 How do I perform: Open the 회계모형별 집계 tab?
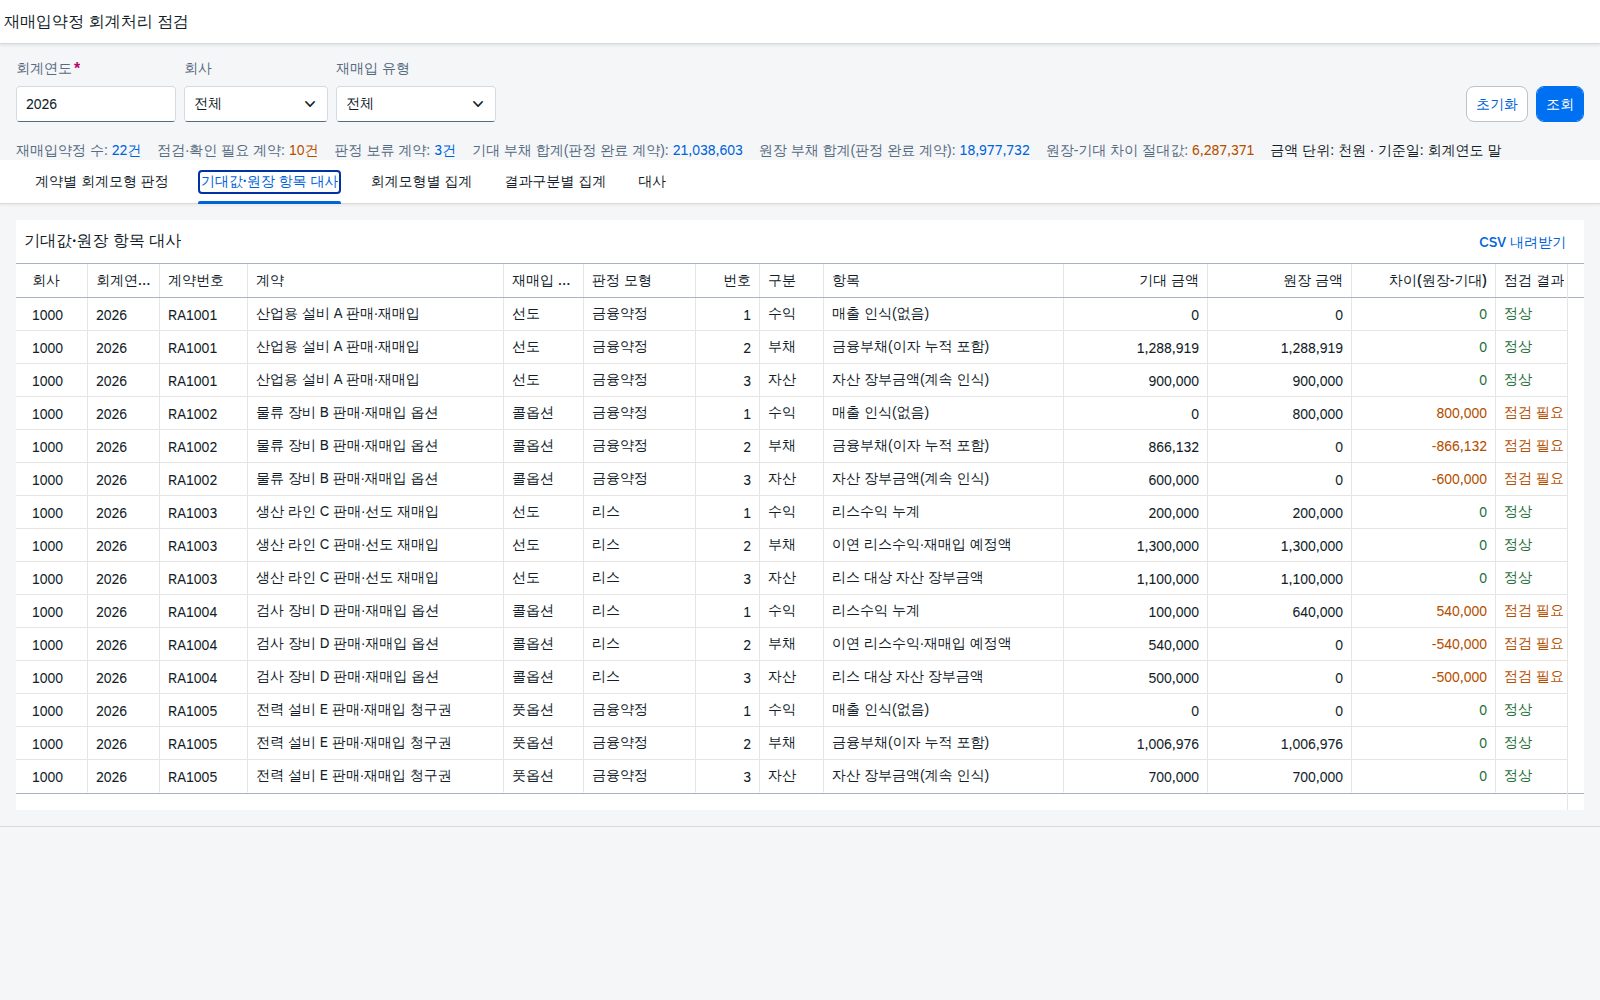[421, 182]
